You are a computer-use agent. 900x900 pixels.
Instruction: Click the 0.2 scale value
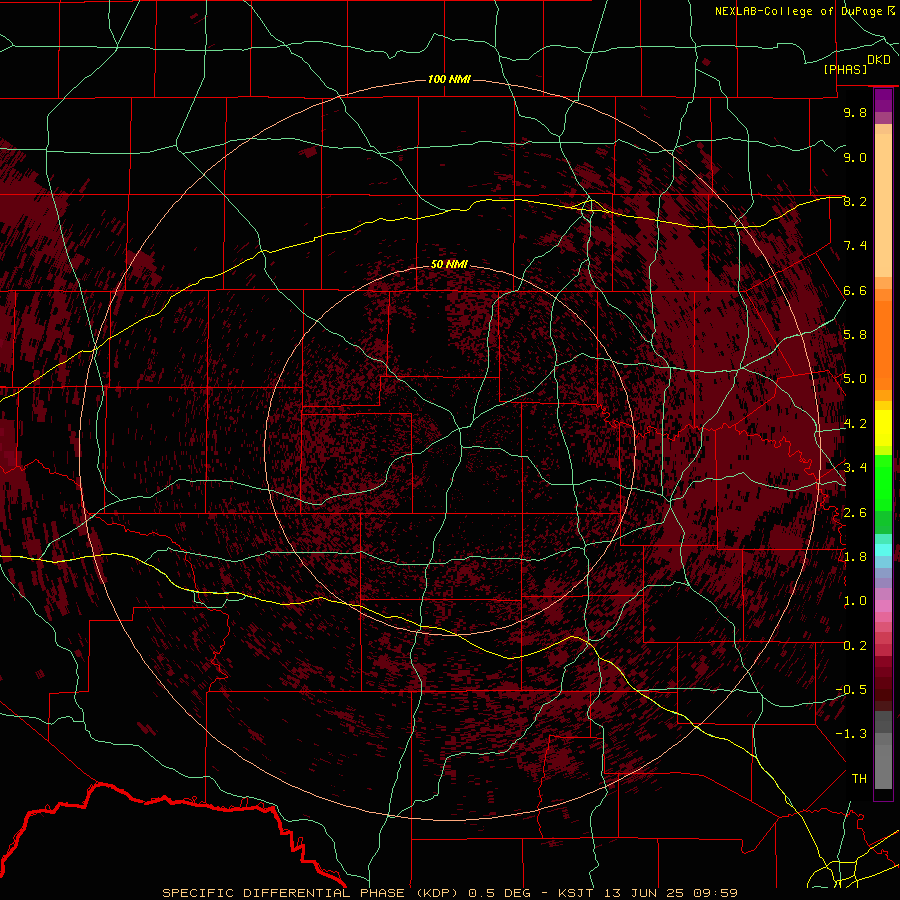[855, 646]
